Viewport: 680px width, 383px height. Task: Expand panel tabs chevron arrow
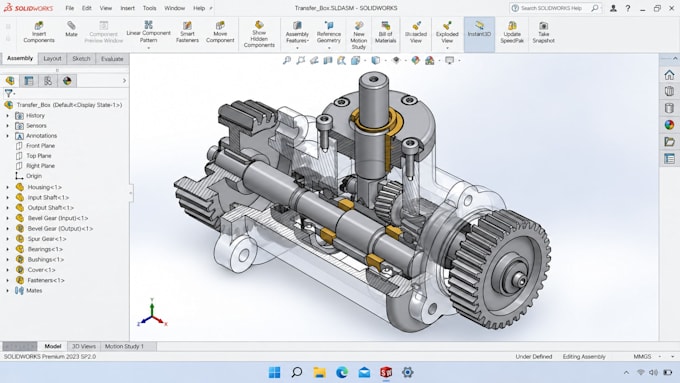pyautogui.click(x=124, y=81)
